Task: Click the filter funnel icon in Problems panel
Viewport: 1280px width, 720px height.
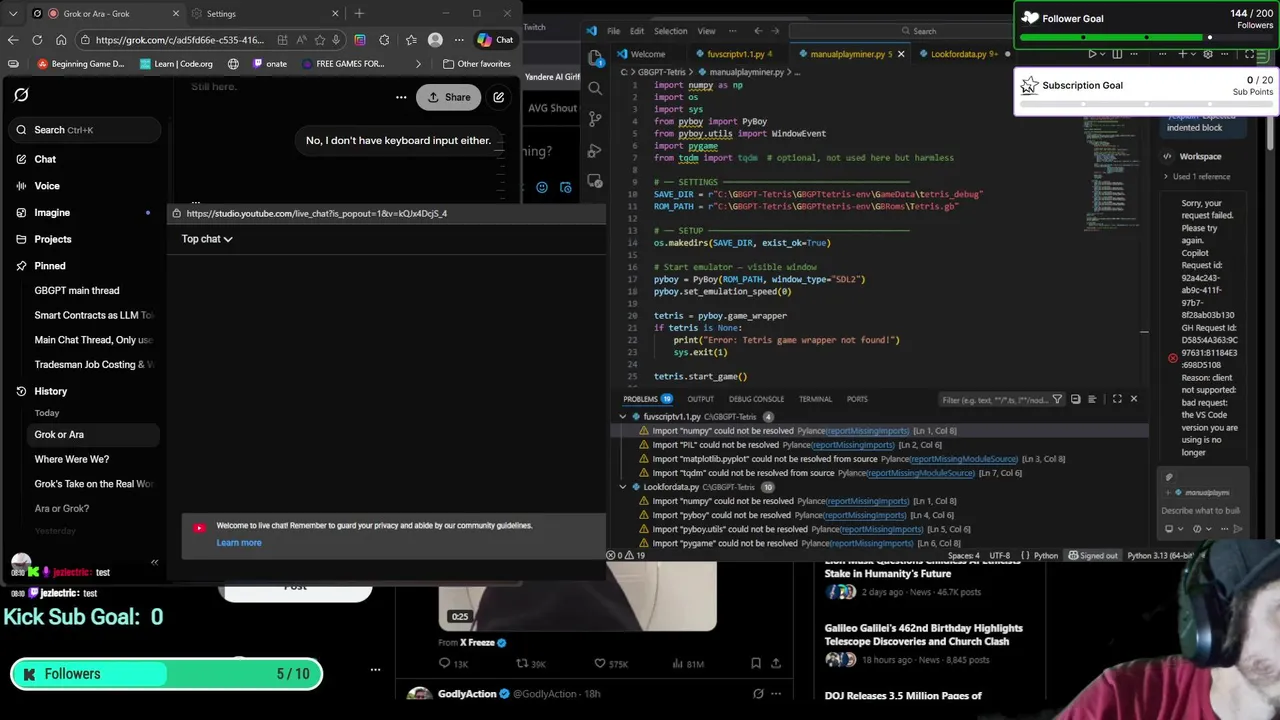Action: [x=1058, y=399]
